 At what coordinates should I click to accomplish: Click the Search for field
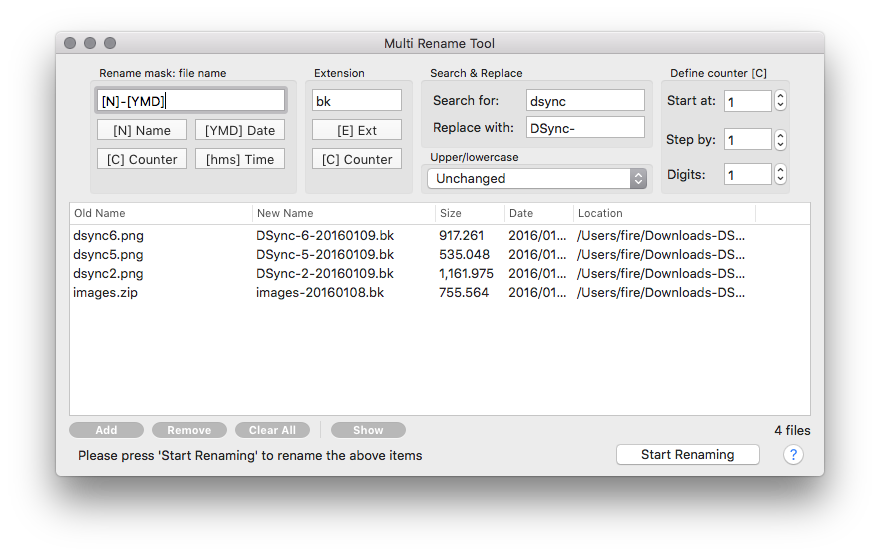(x=585, y=101)
